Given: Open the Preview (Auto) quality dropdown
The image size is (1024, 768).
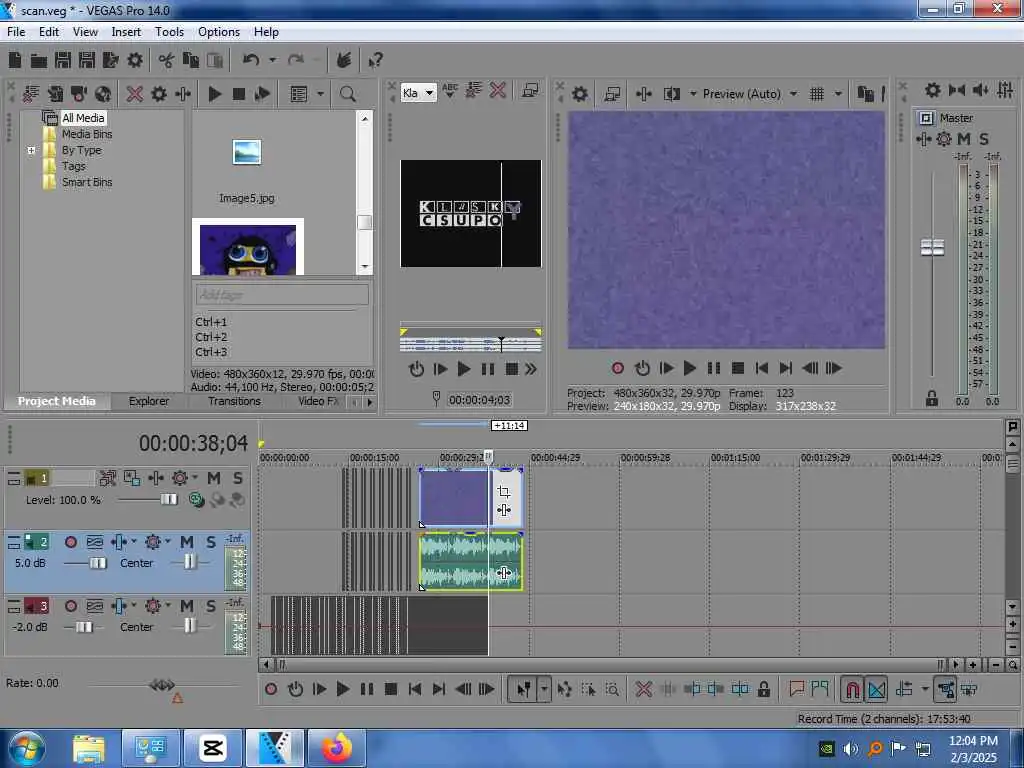Looking at the screenshot, I should coord(793,94).
